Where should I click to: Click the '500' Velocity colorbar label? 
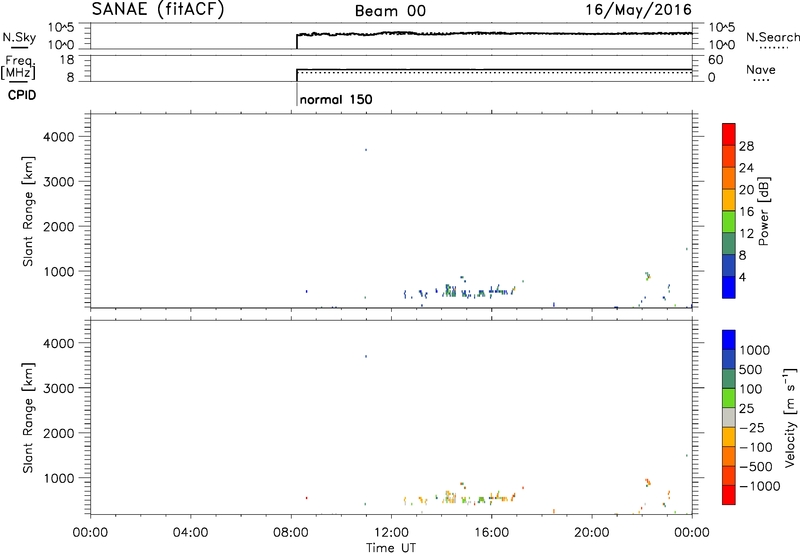(x=751, y=370)
